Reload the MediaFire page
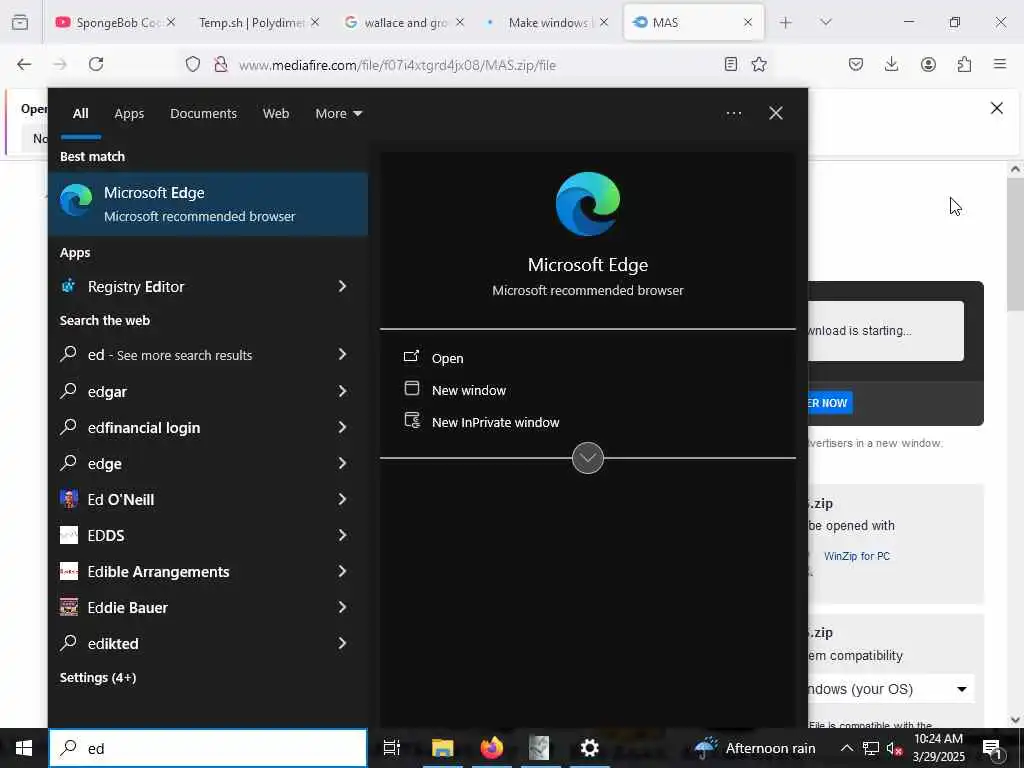 click(x=96, y=64)
